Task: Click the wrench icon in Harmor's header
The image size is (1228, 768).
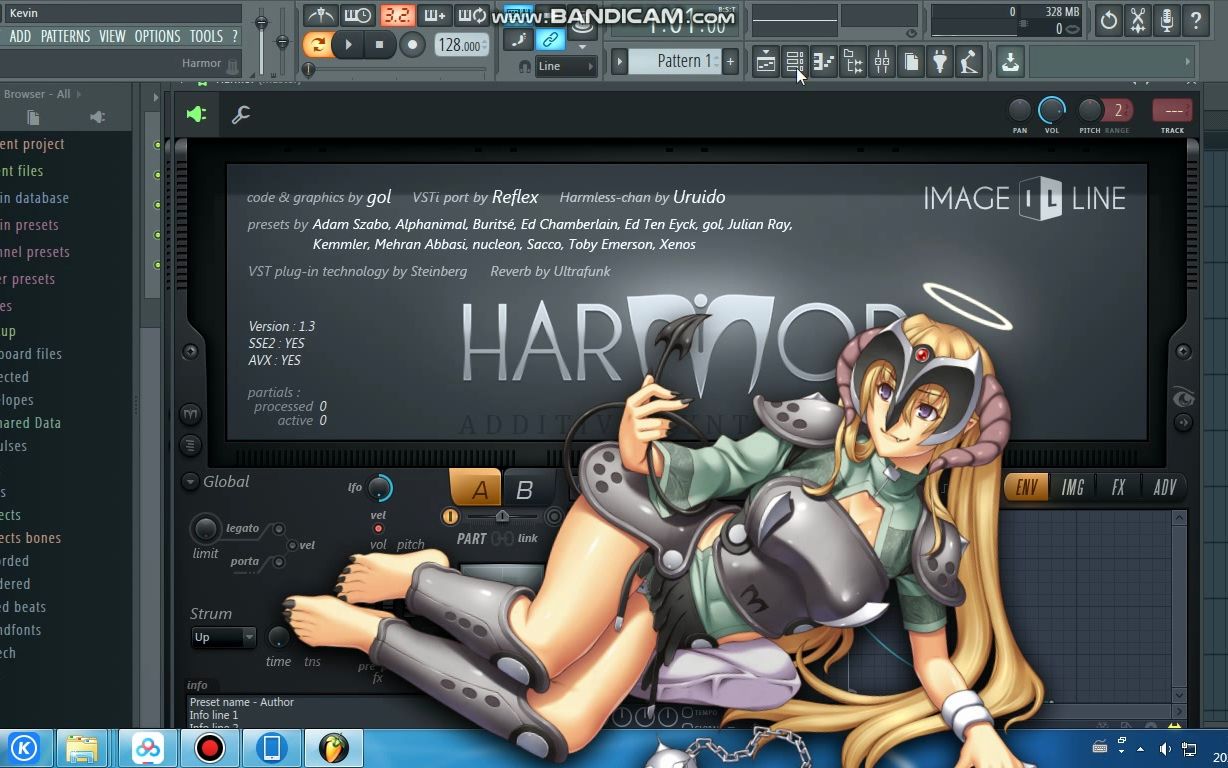Action: [x=241, y=114]
